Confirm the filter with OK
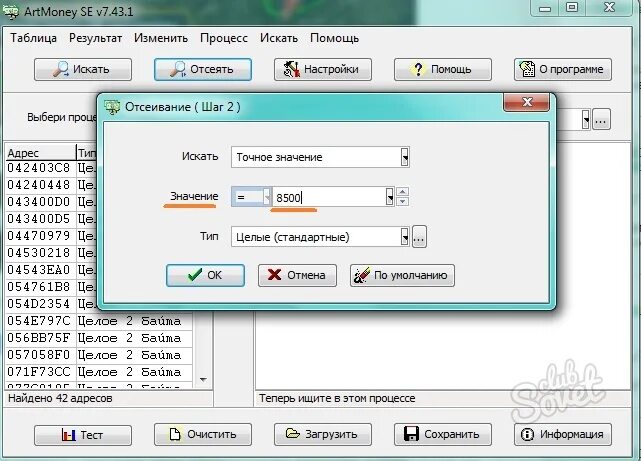 pyautogui.click(x=205, y=275)
